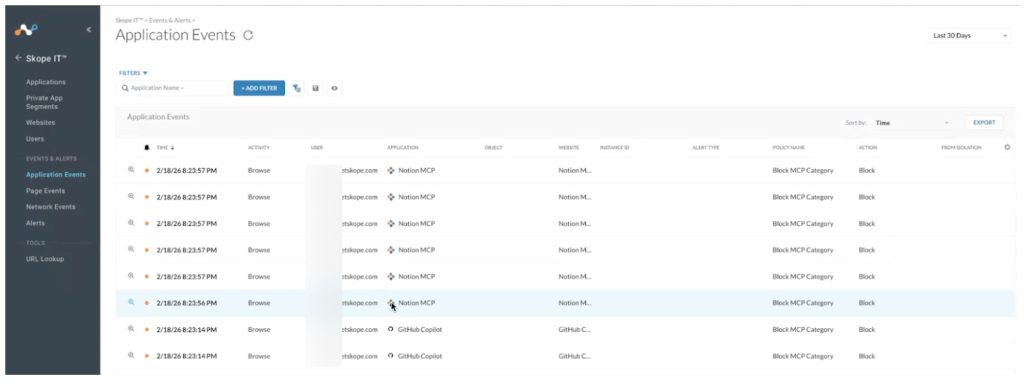1024x384 pixels.
Task: Open URL Lookup under Tools
Action: click(44, 259)
